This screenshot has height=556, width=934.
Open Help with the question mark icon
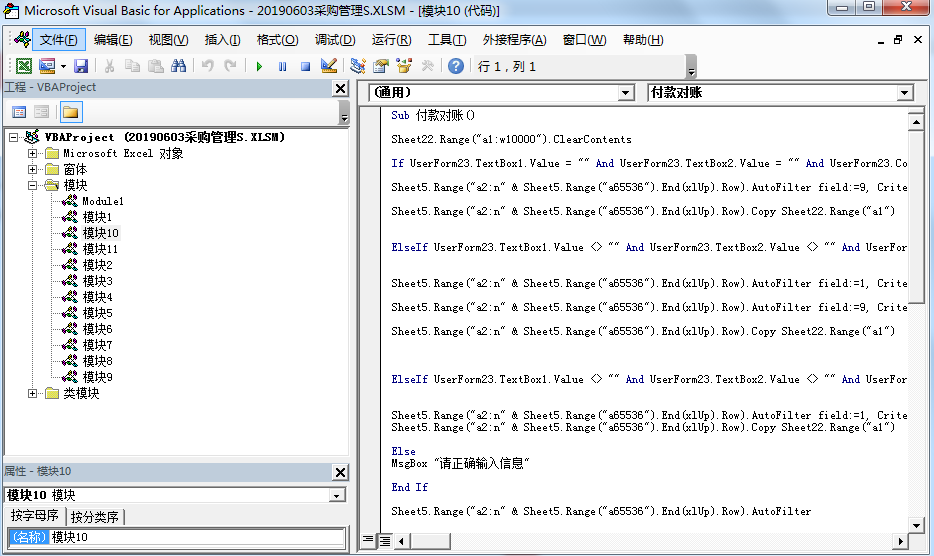click(456, 66)
